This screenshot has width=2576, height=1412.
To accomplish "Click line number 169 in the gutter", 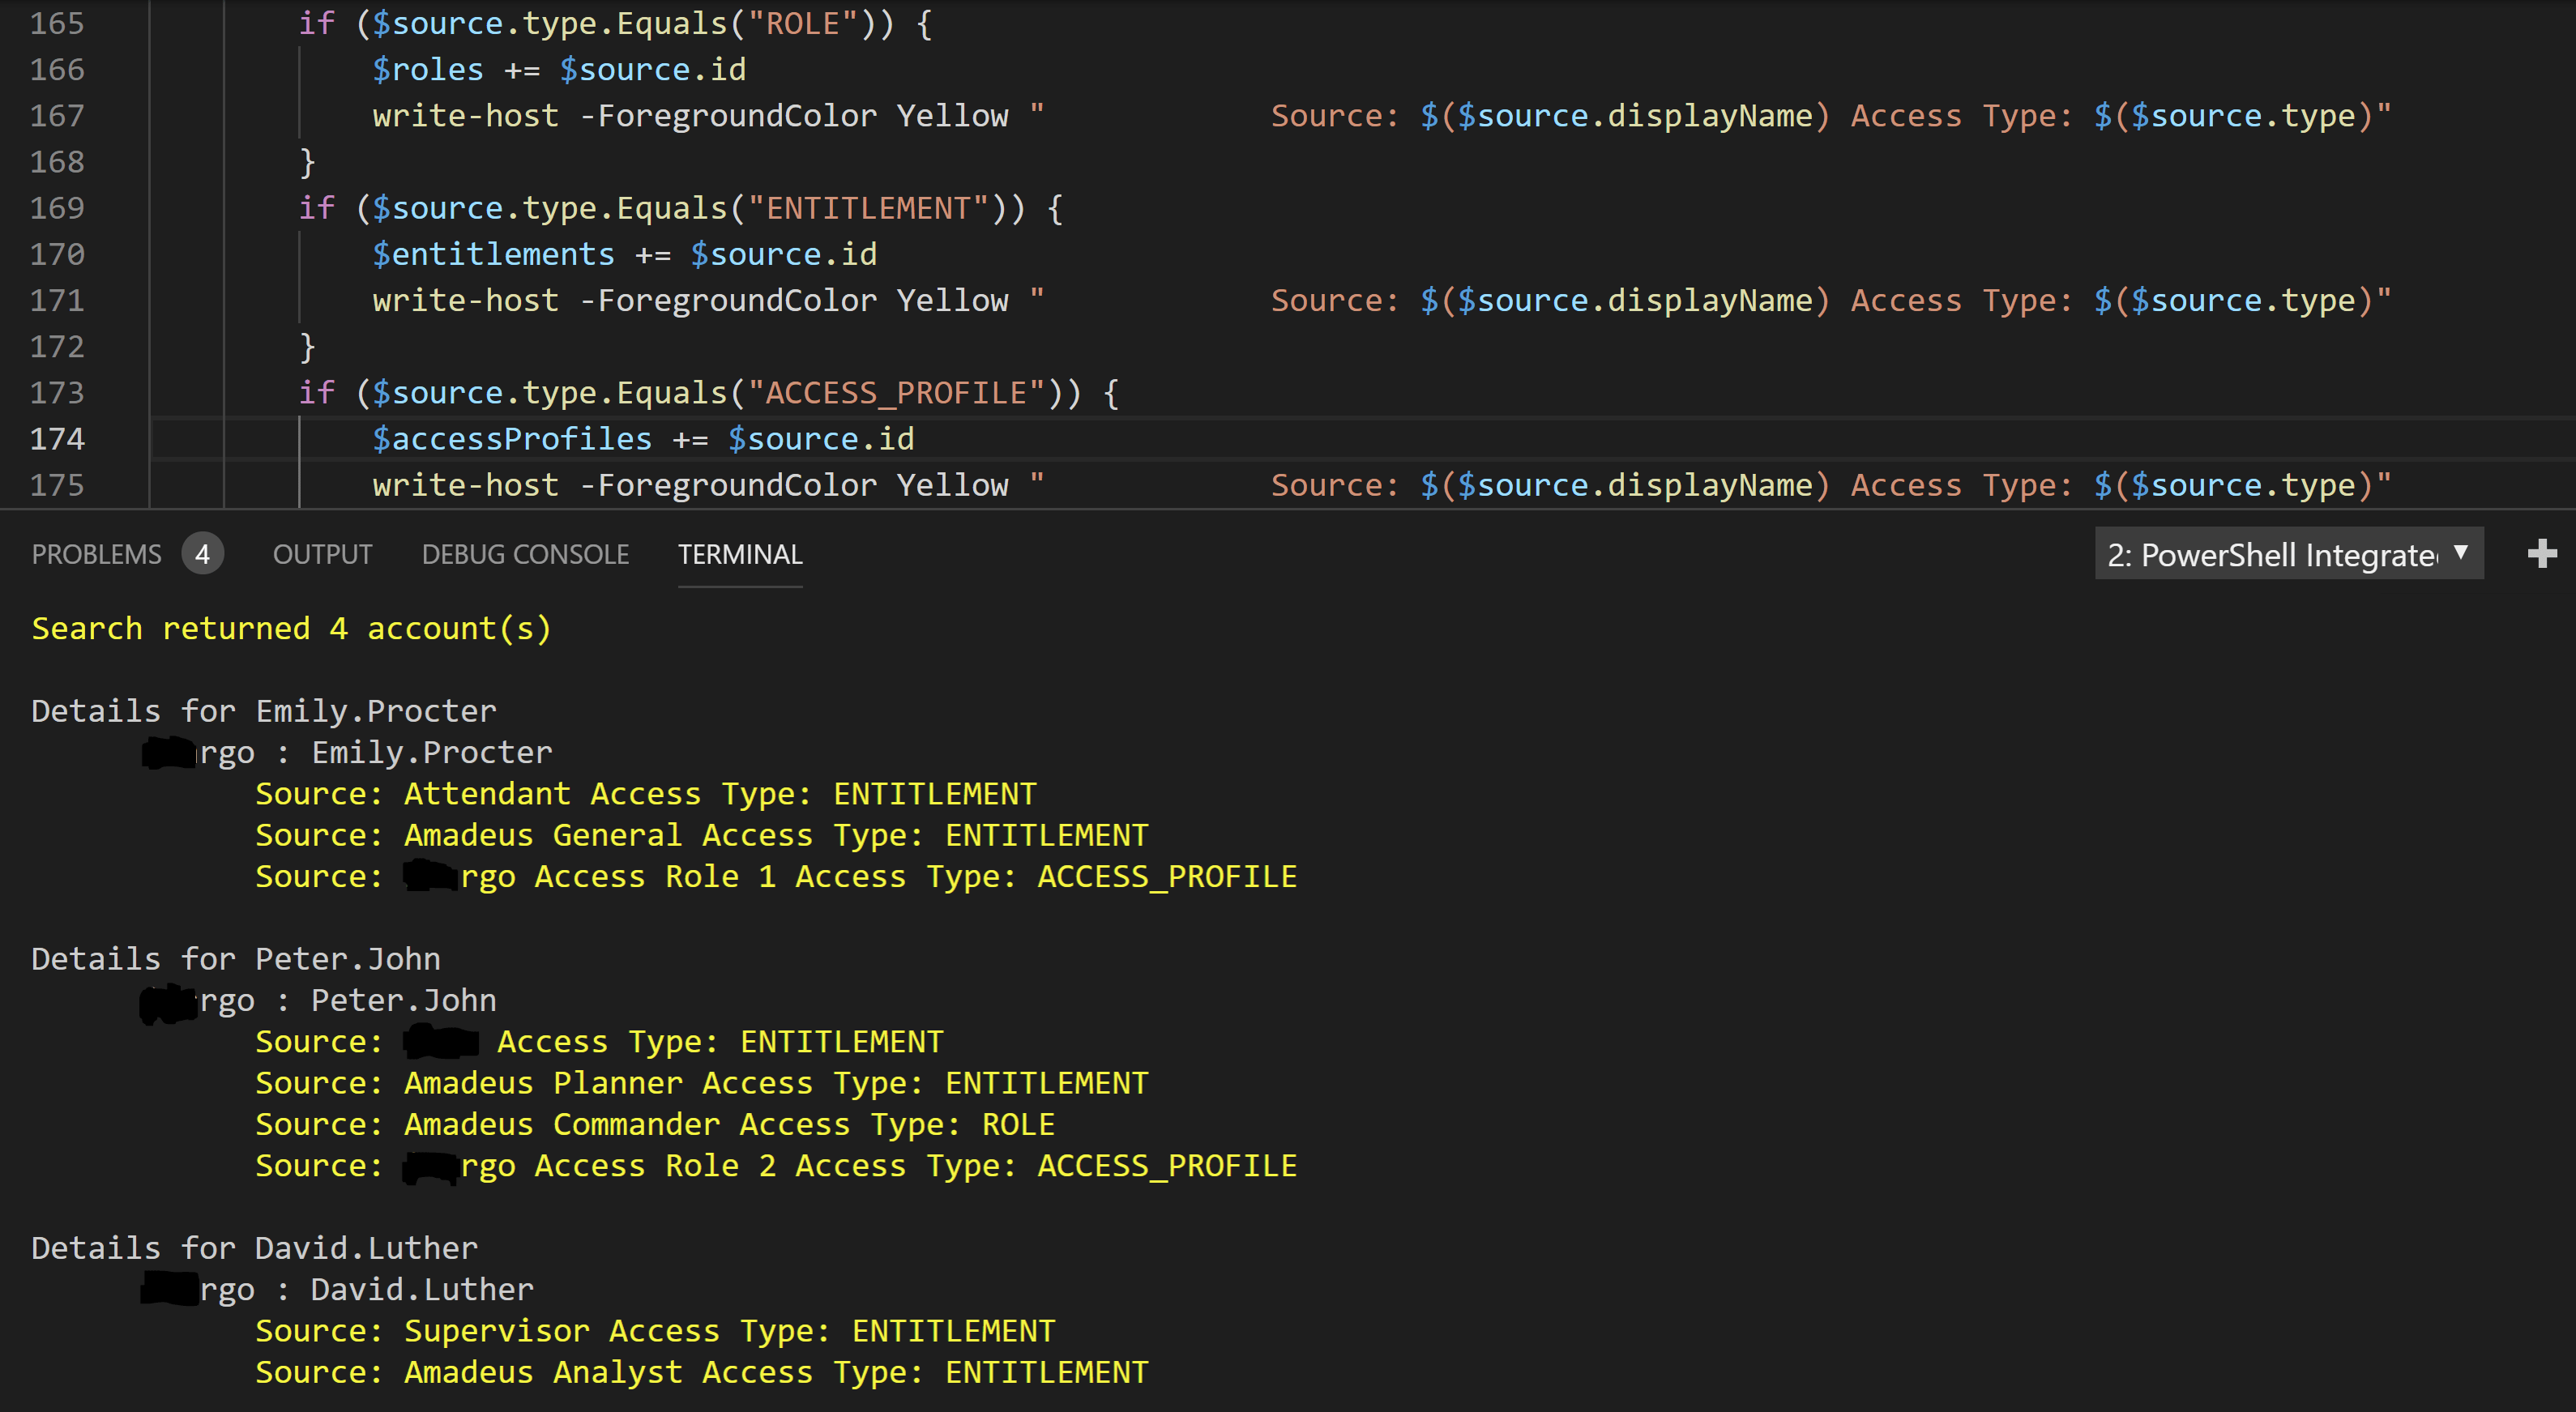I will [57, 208].
